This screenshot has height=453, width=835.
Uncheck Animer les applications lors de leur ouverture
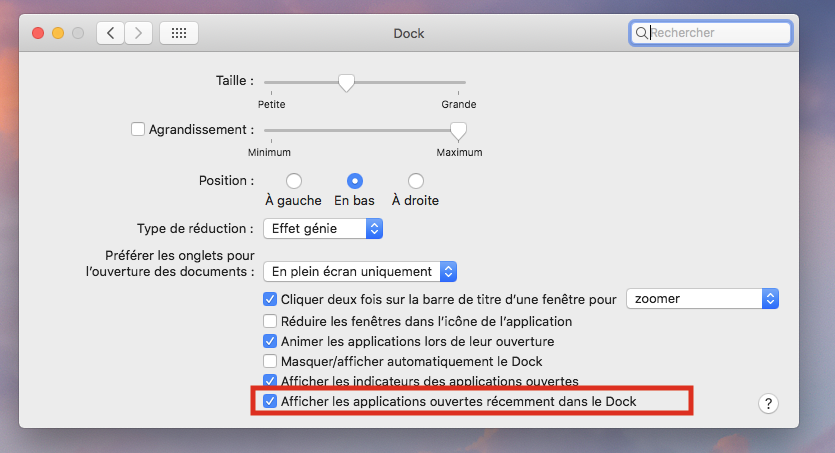[270, 341]
